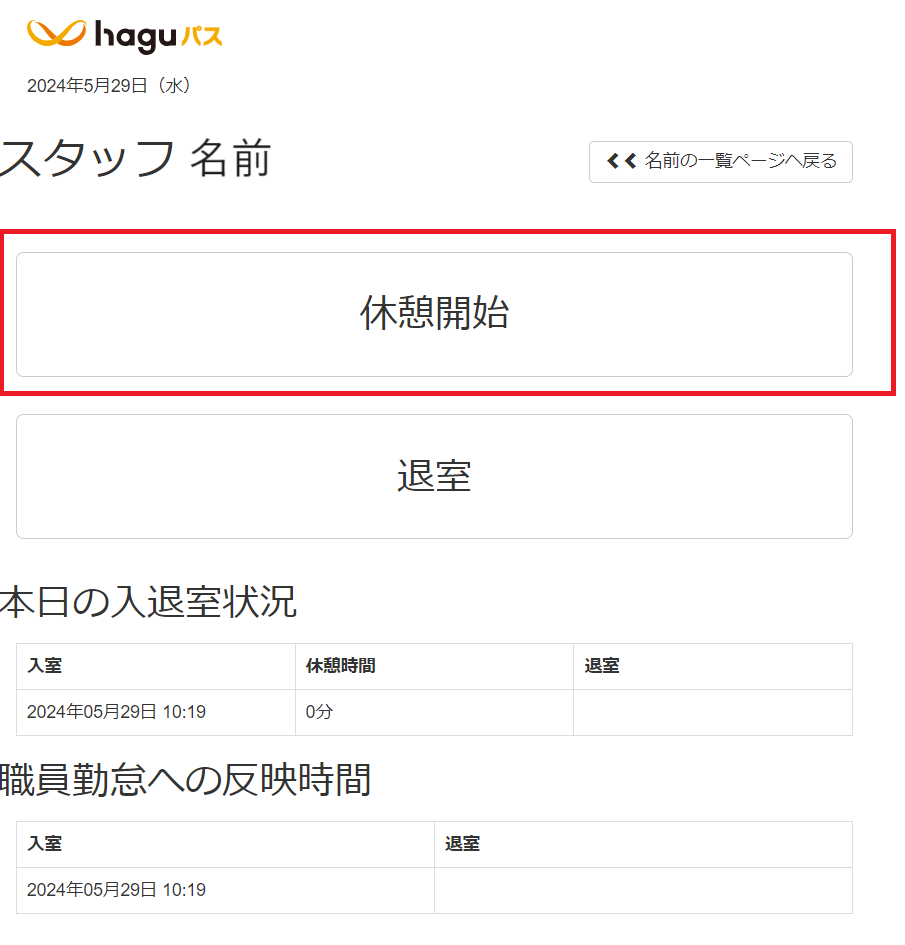The height and width of the screenshot is (945, 905).
Task: Click the orange hagu logo icon
Action: point(56,35)
